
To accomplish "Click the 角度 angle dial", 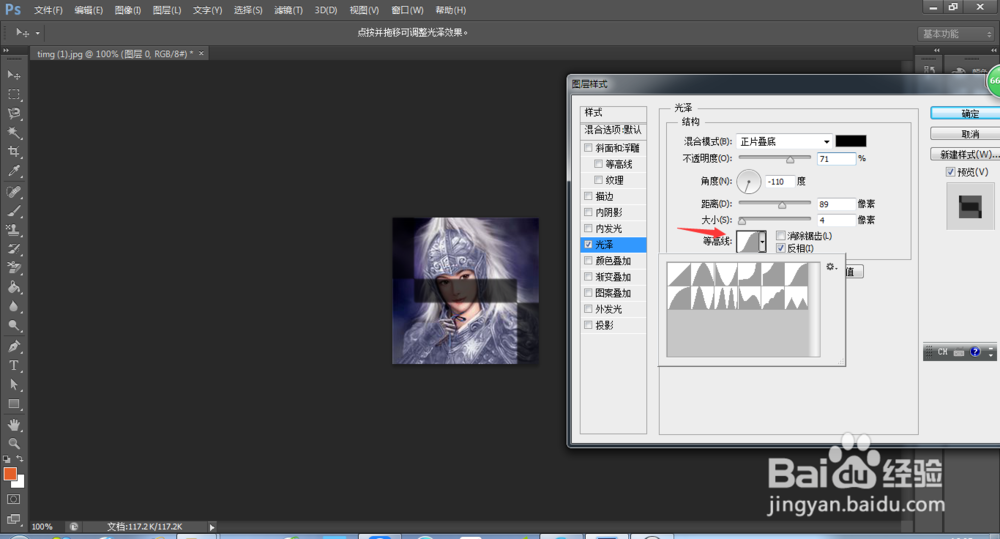I will pos(749,182).
